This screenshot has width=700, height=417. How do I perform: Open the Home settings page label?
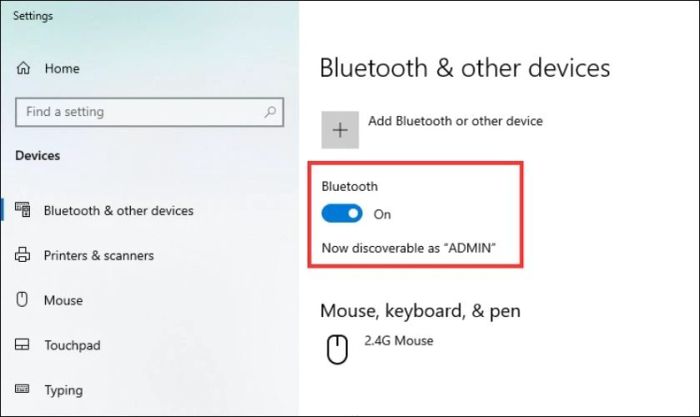coord(61,68)
